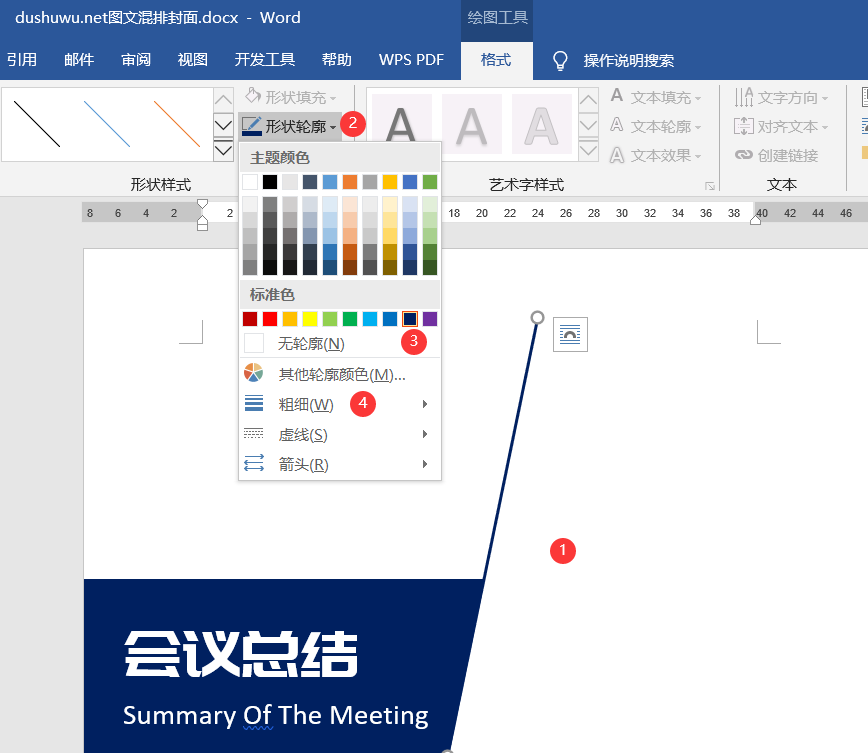Select the third WordArt style A
Viewport: 868px width, 753px height.
tap(541, 124)
